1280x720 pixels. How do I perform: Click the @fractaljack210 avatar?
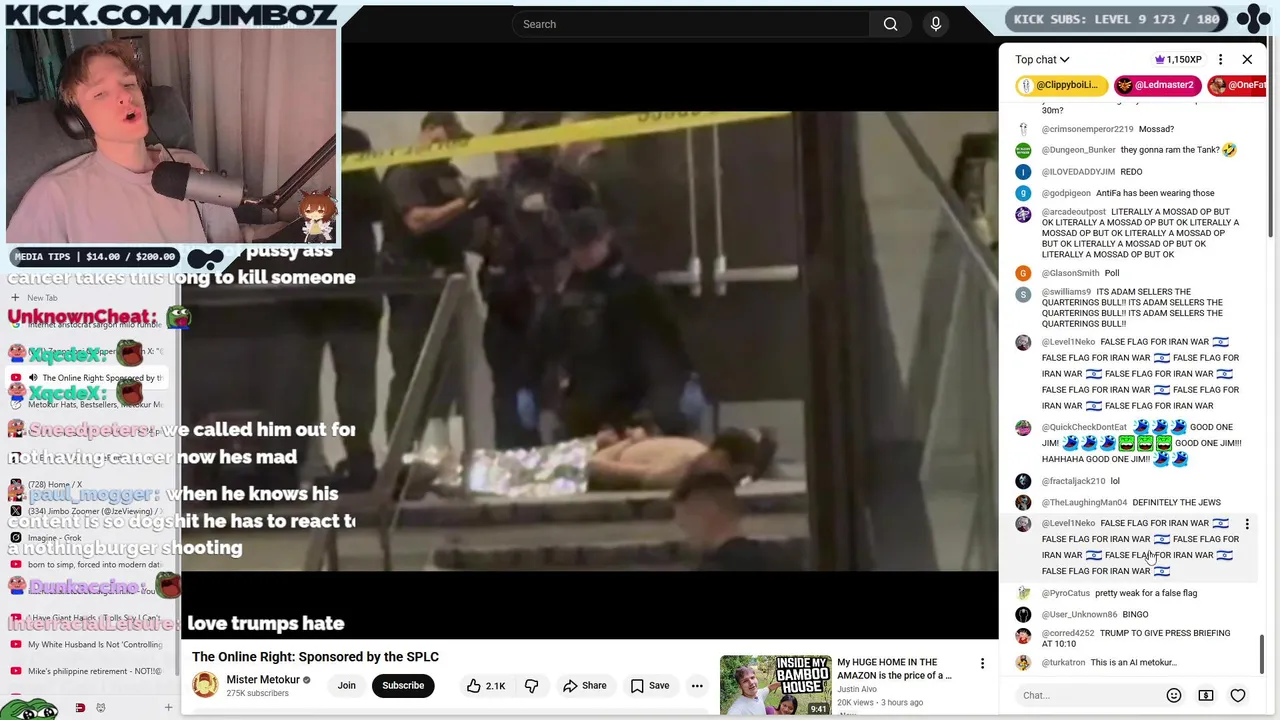tap(1023, 481)
